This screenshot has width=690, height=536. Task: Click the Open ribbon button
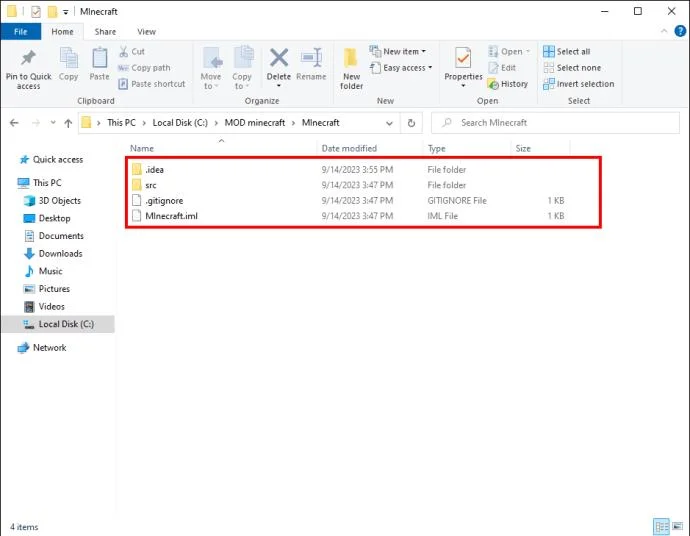coord(509,51)
